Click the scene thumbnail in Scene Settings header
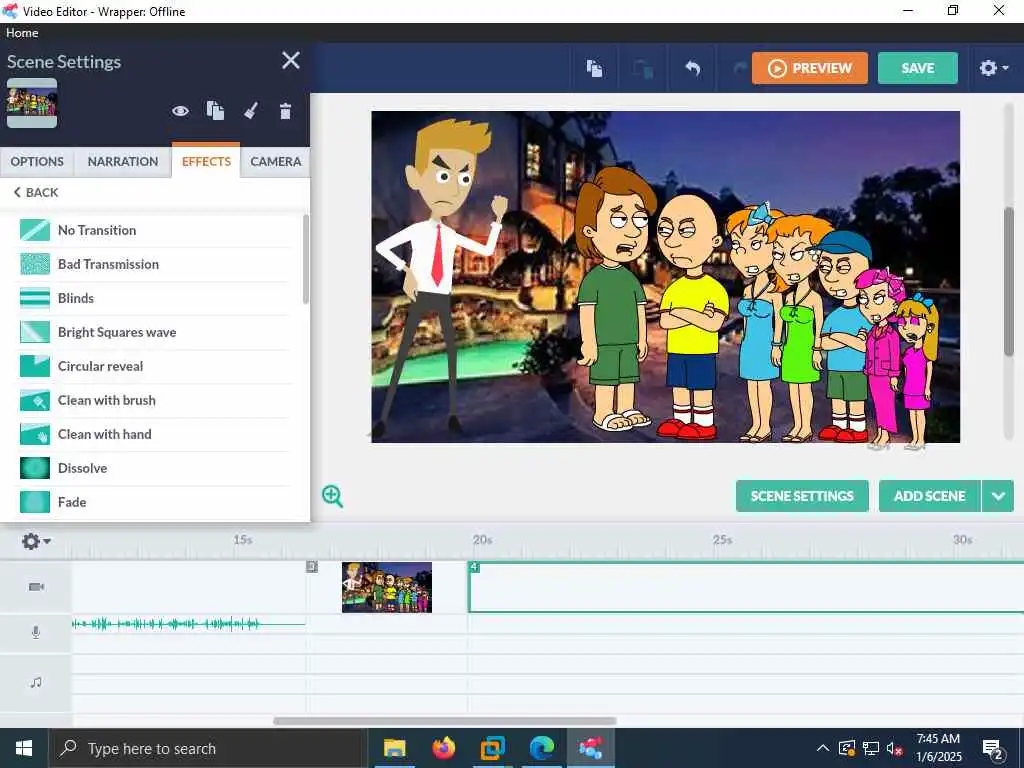 point(32,103)
